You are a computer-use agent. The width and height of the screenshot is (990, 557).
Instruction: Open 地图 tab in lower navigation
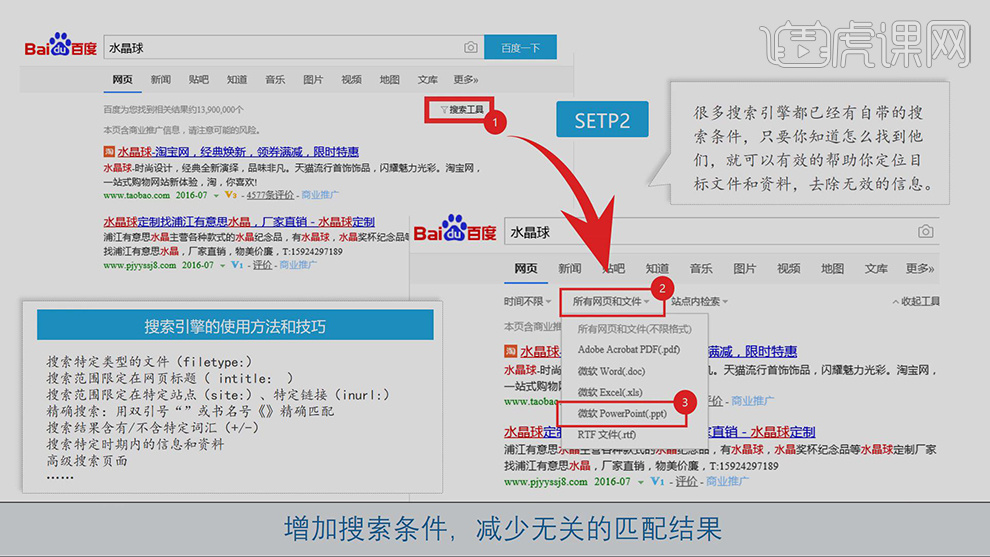click(832, 269)
